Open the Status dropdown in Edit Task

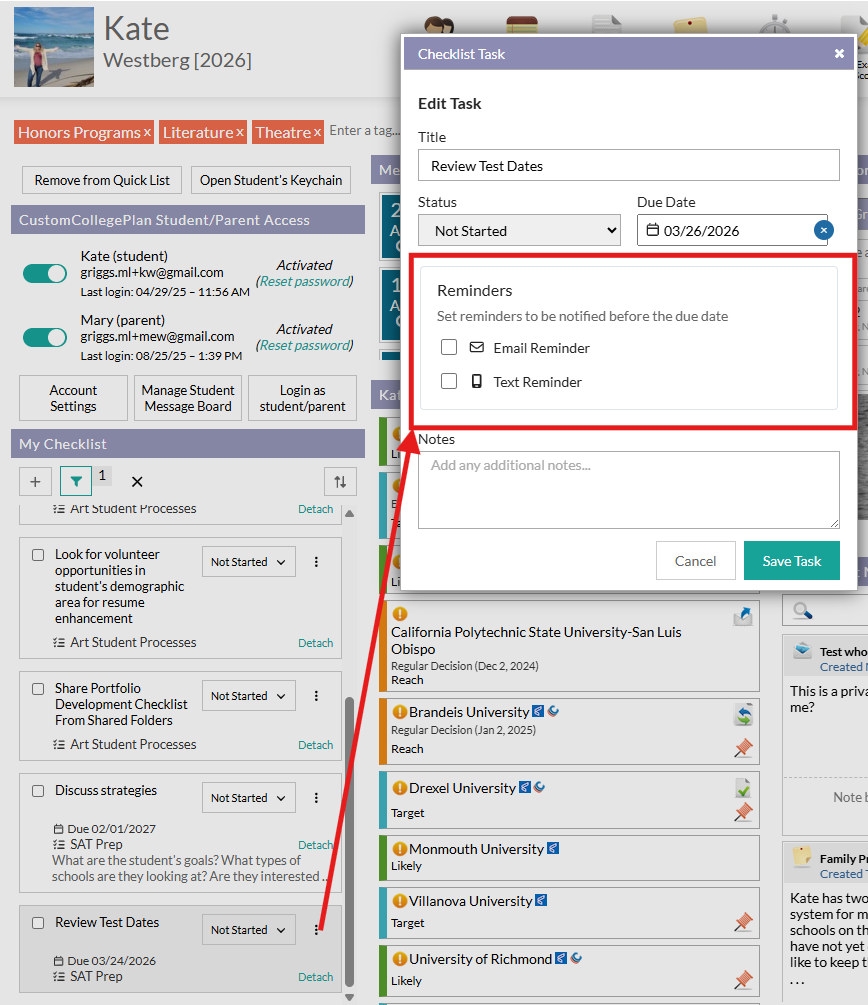(519, 230)
